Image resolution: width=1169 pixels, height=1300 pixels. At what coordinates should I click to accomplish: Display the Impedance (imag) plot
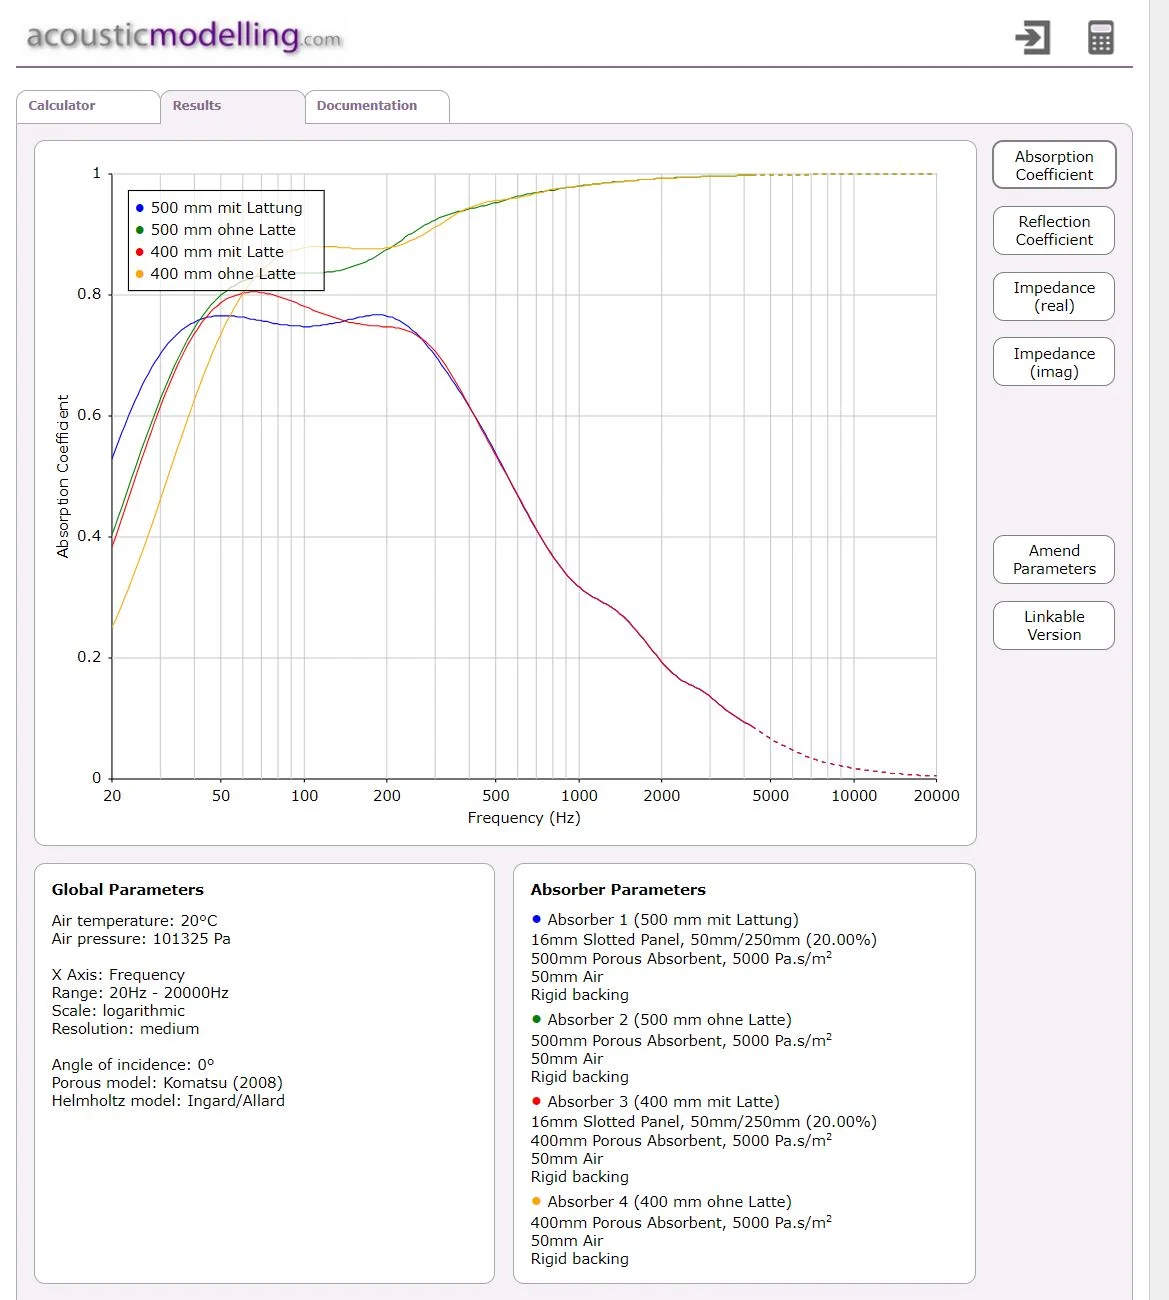click(1054, 362)
